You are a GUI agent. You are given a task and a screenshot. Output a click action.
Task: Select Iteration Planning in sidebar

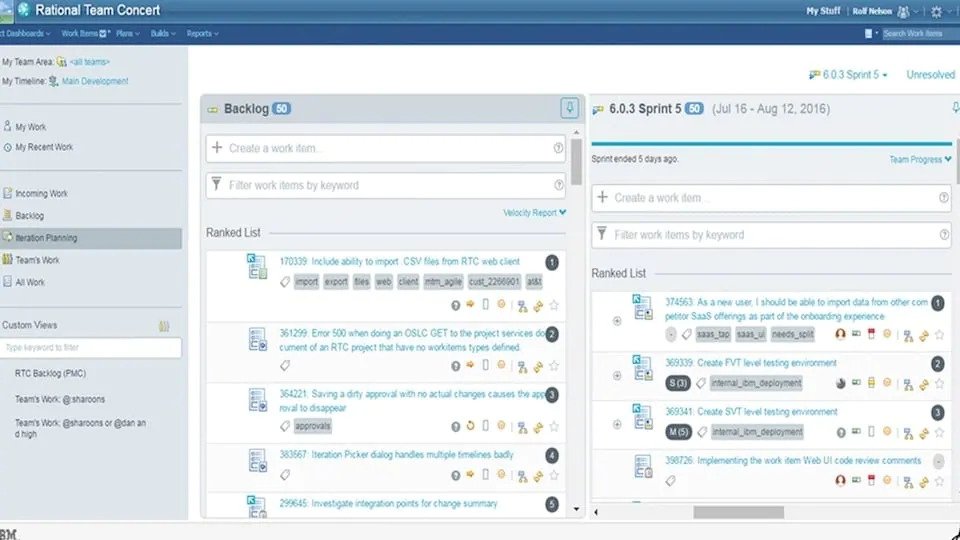(91, 238)
